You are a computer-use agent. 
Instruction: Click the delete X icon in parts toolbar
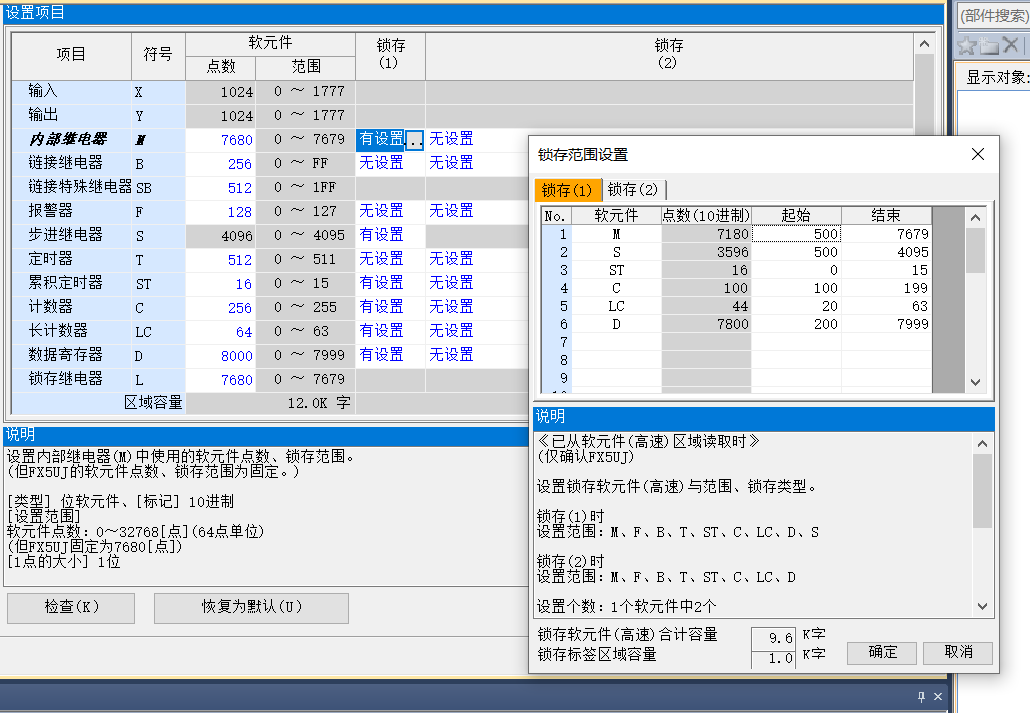tap(1010, 46)
